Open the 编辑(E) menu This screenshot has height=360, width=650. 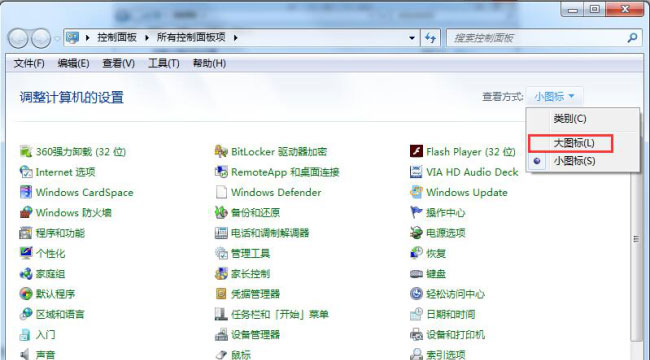(x=73, y=63)
